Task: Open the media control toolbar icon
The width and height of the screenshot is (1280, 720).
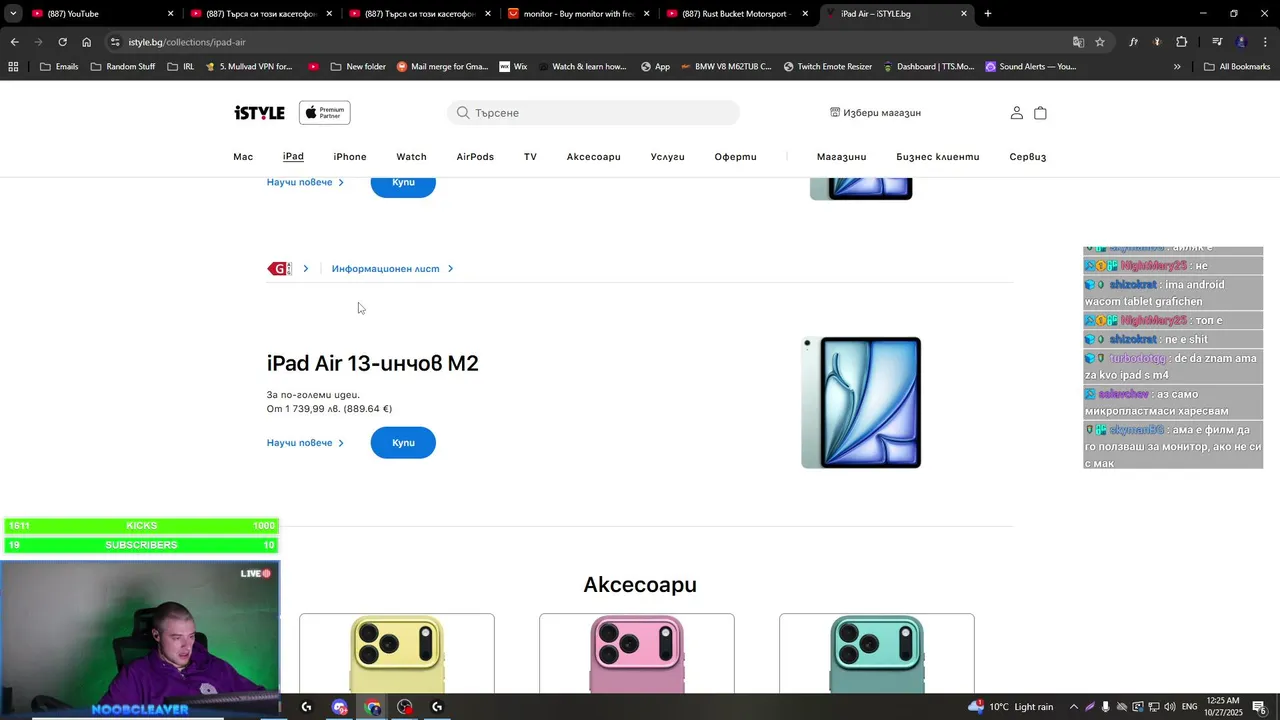Action: click(x=1216, y=42)
